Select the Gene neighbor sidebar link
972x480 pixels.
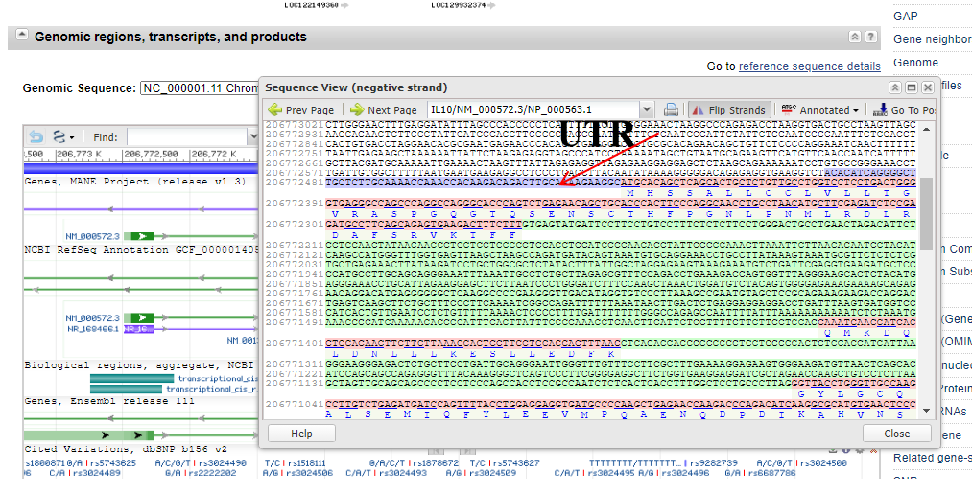932,40
